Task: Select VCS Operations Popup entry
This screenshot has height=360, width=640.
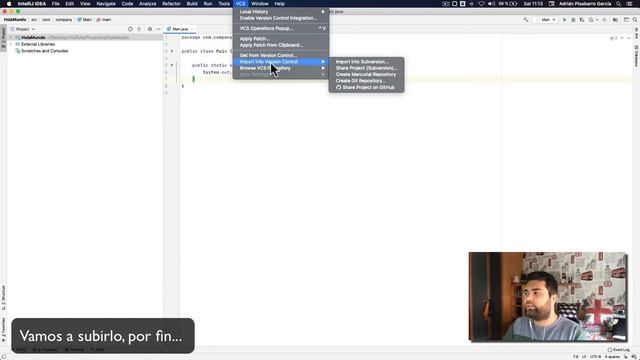Action: [x=281, y=29]
